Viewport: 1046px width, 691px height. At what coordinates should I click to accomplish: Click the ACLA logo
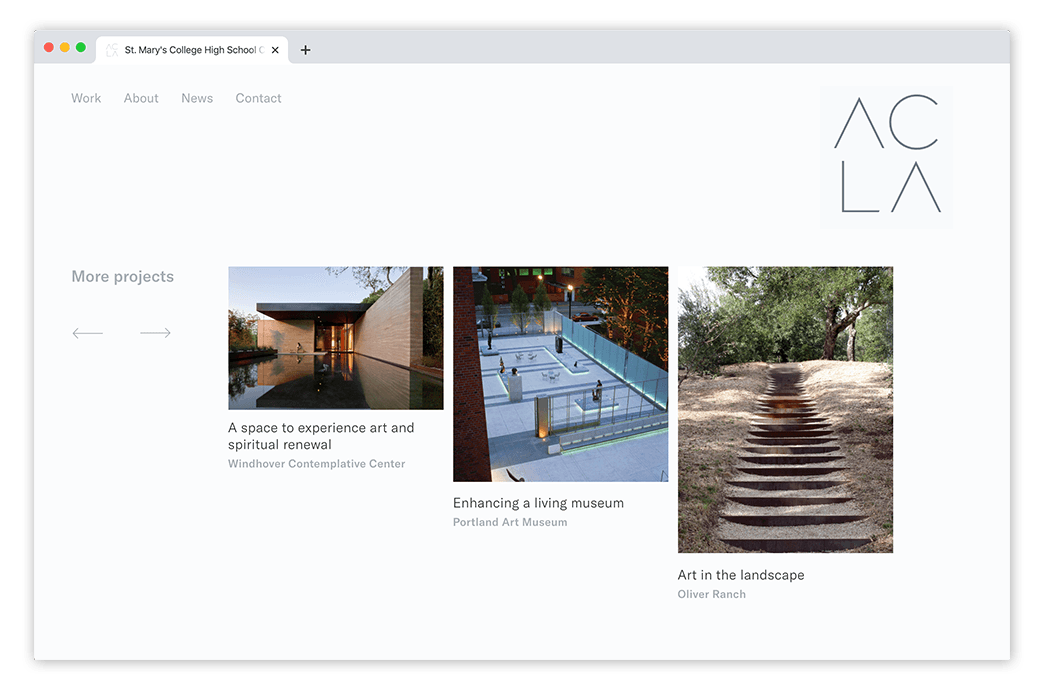(x=887, y=156)
